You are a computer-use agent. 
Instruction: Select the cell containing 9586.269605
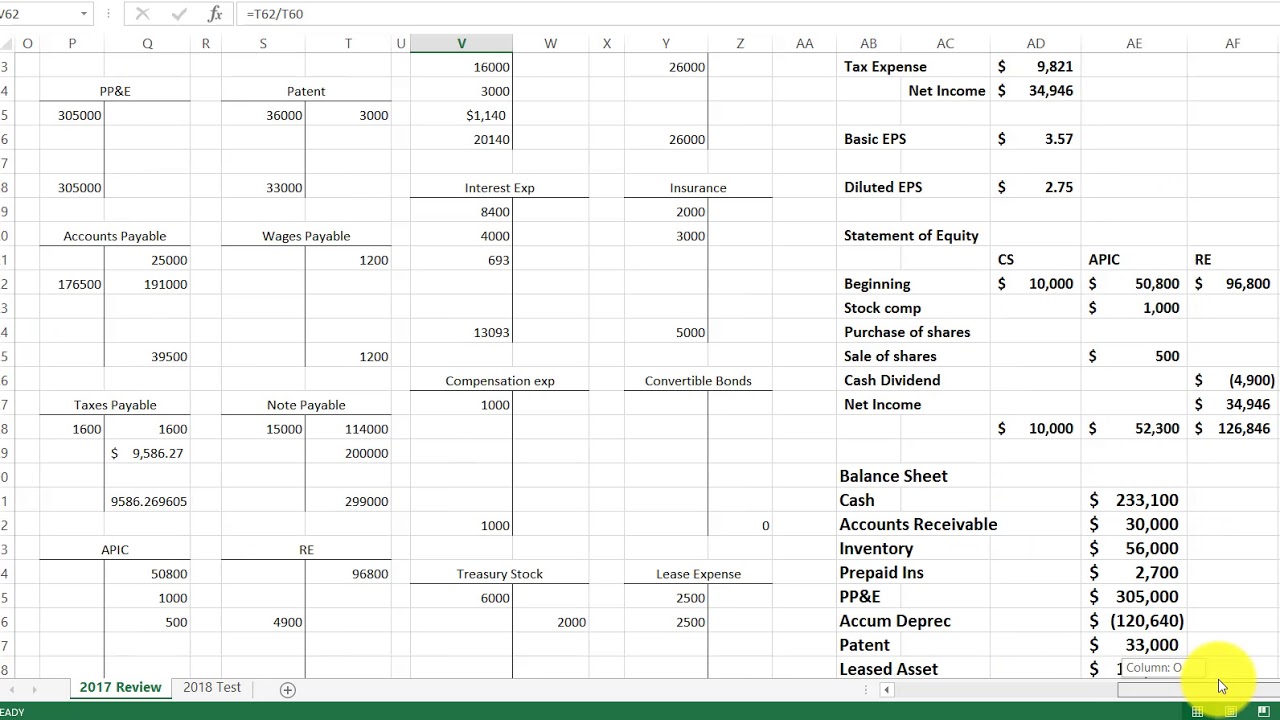point(147,501)
